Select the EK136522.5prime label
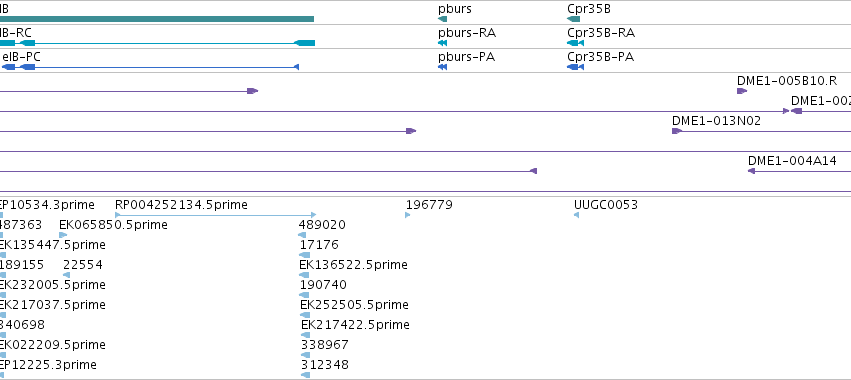 (x=353, y=264)
